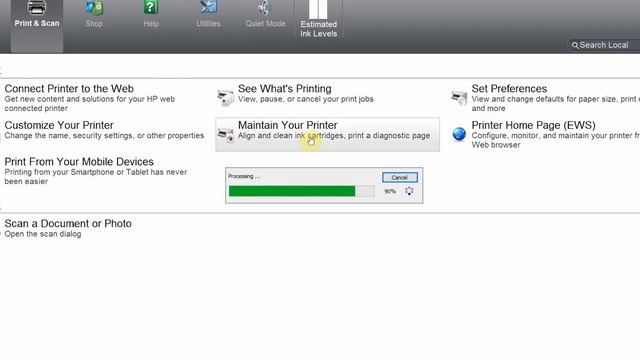The height and width of the screenshot is (360, 640).
Task: Click the blue globe EWS icon
Action: (459, 134)
